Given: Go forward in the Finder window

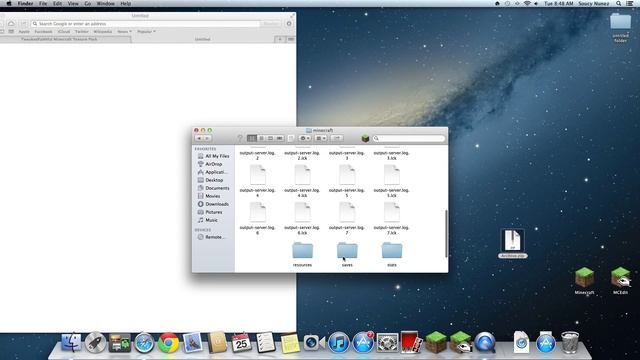Looking at the screenshot, I should pyautogui.click(x=207, y=138).
